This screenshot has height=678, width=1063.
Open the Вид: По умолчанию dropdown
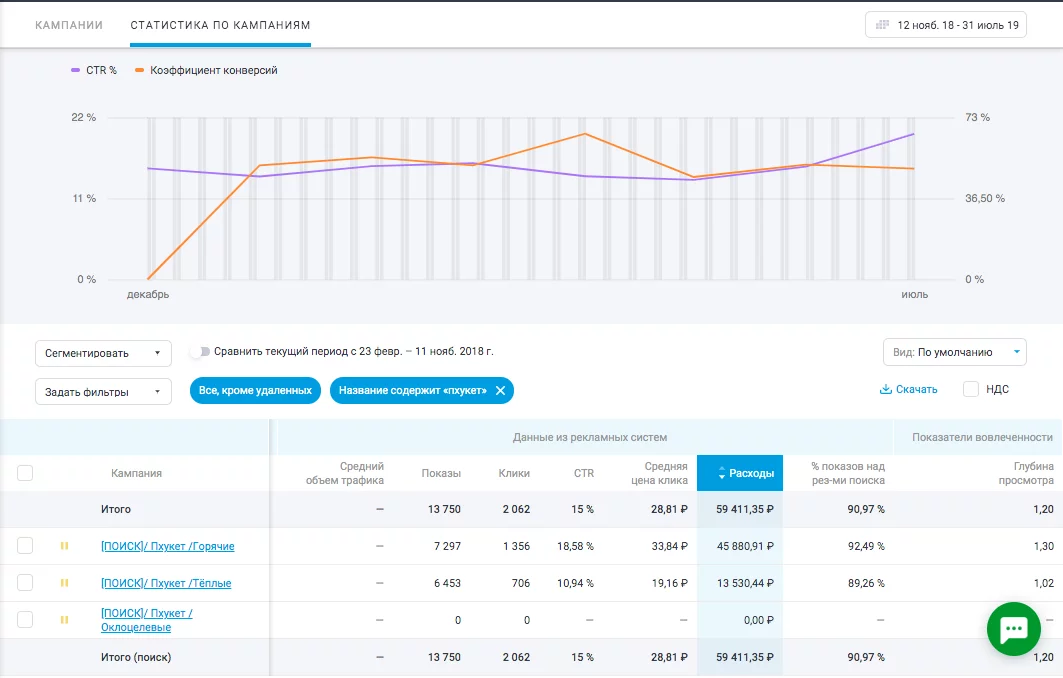tap(954, 352)
